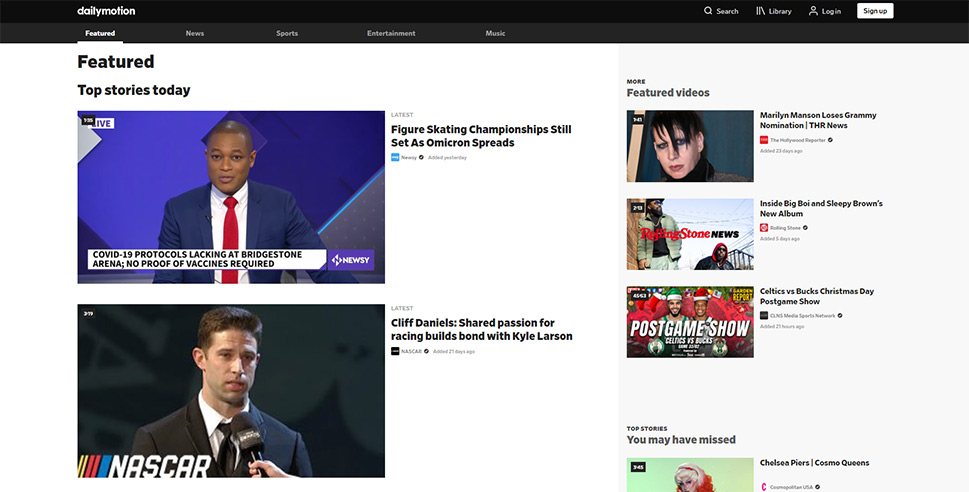Open the Celtics Postgame Show thumbnail
Screen dimensions: 969x492
click(x=690, y=322)
